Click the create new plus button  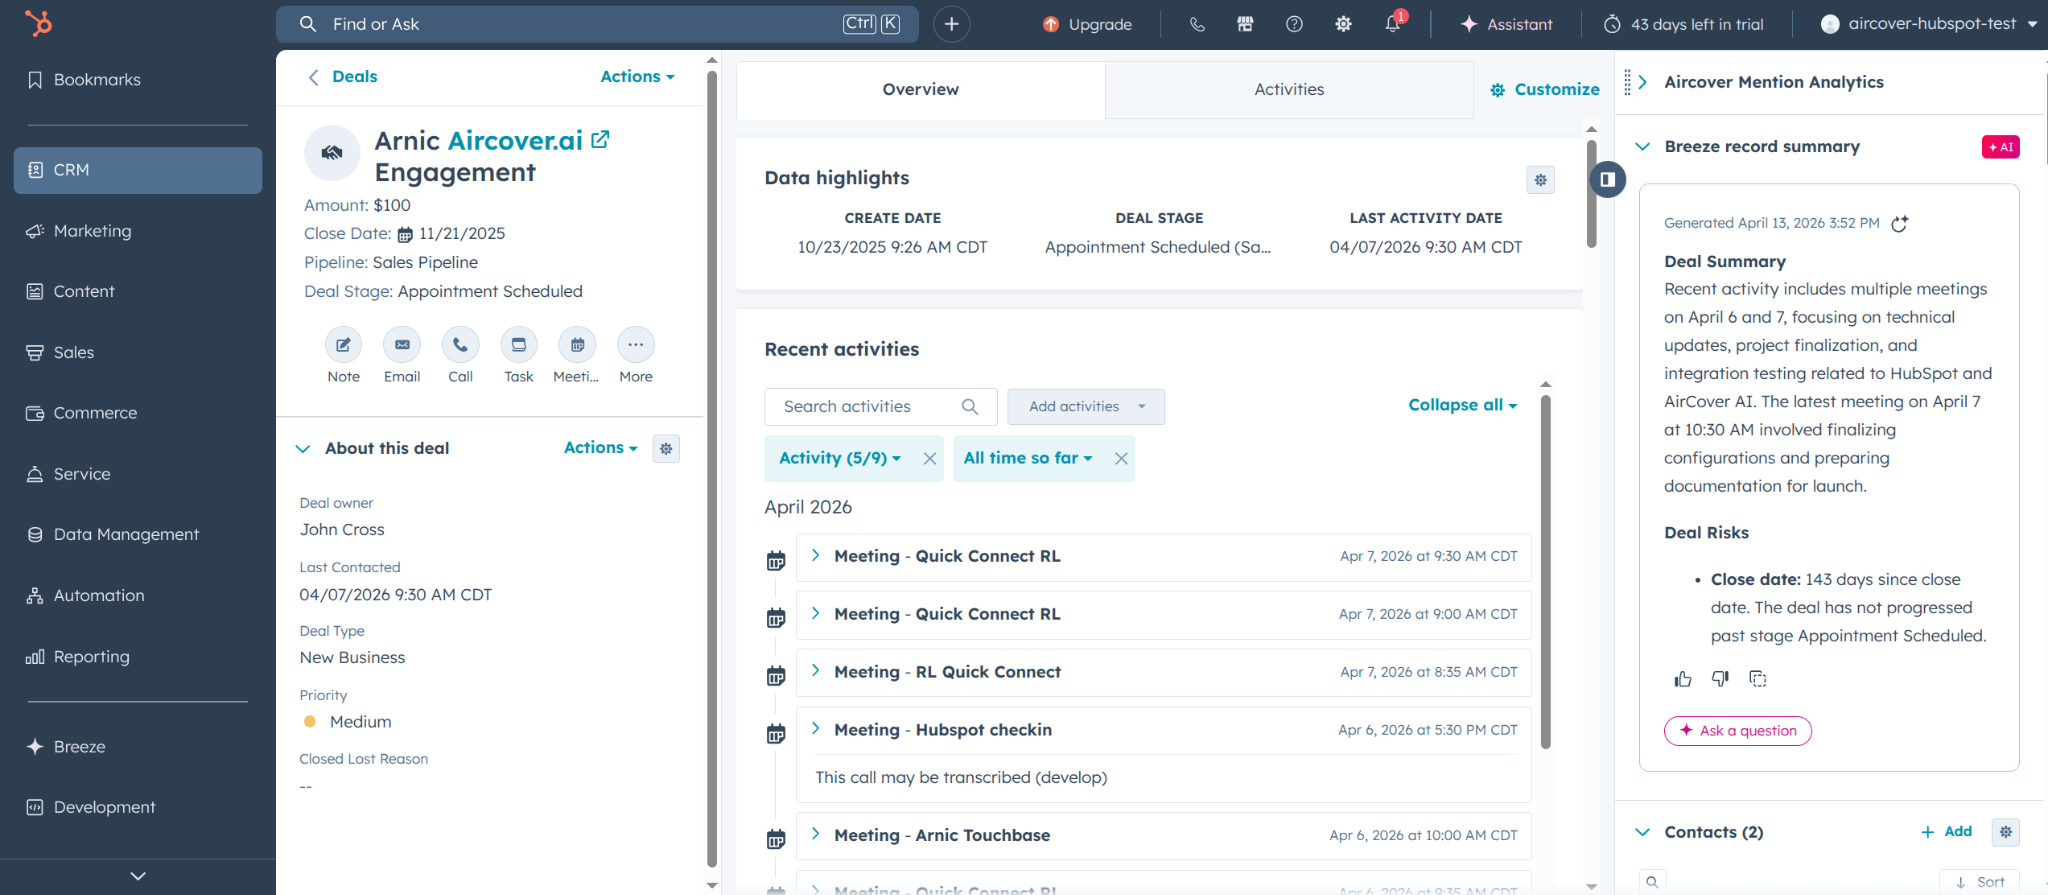point(951,24)
